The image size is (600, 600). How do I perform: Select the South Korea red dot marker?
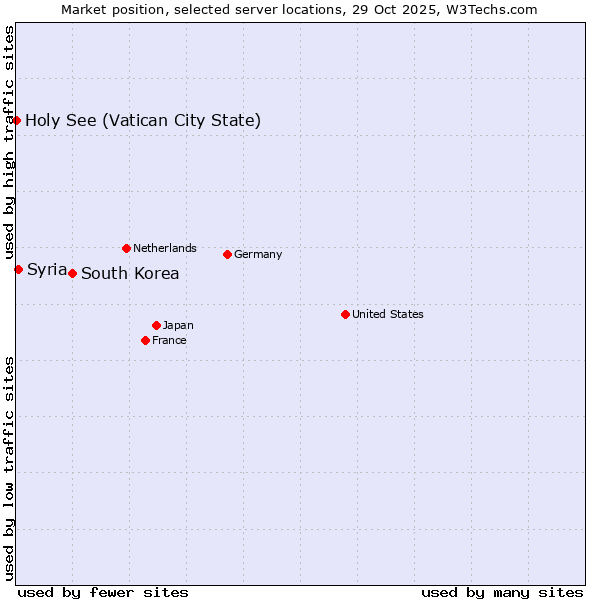click(x=72, y=273)
